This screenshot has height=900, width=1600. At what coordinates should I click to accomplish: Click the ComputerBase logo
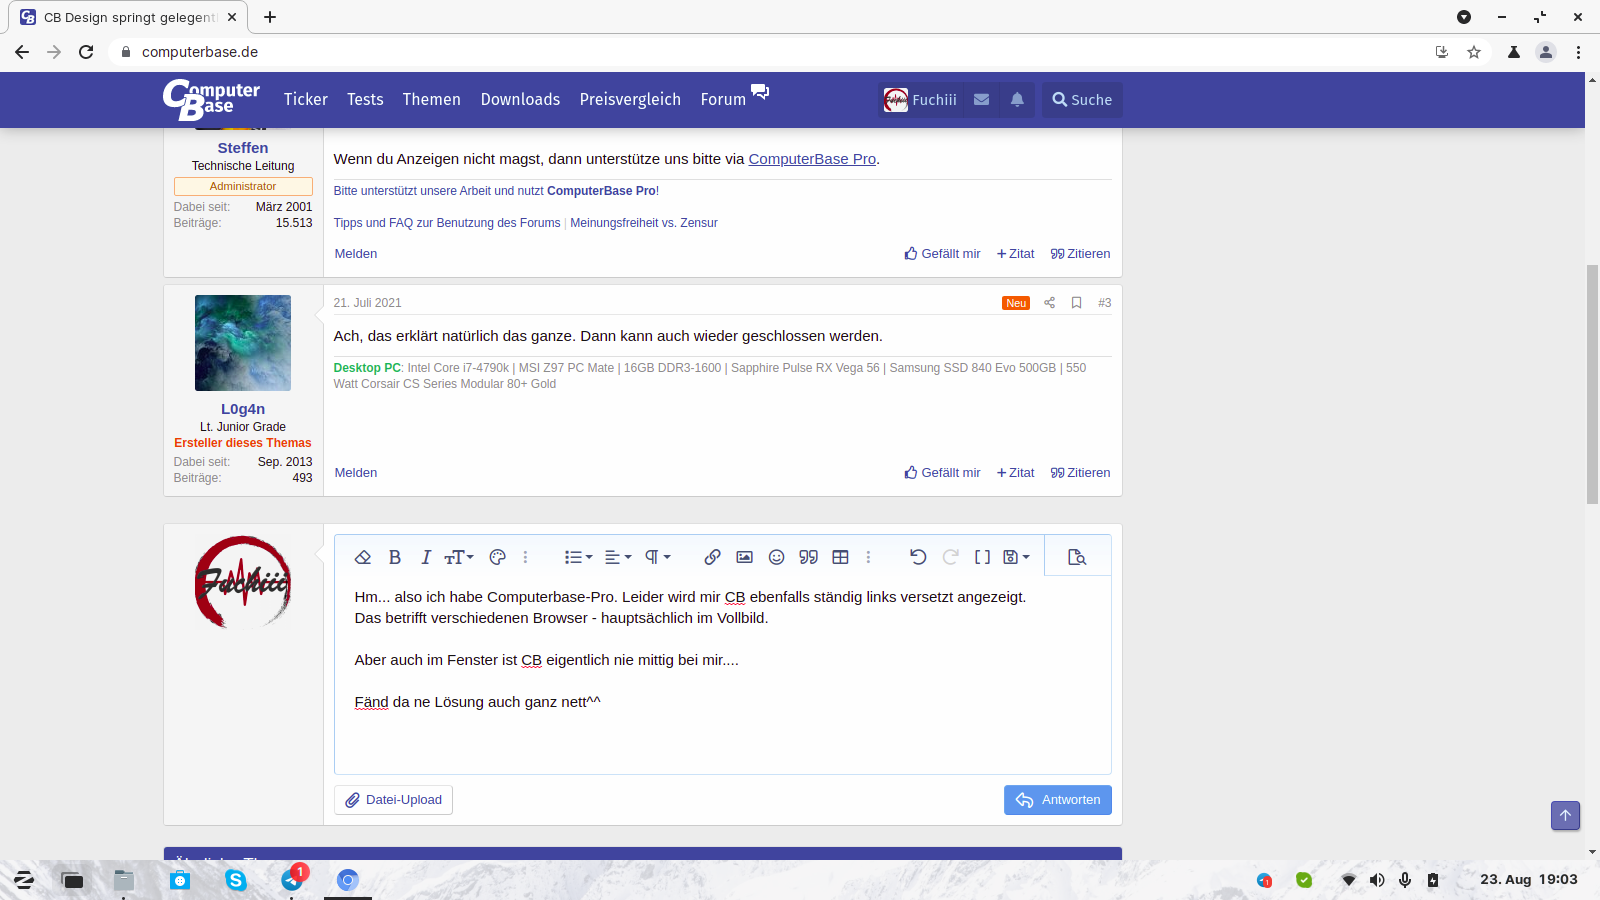(212, 100)
